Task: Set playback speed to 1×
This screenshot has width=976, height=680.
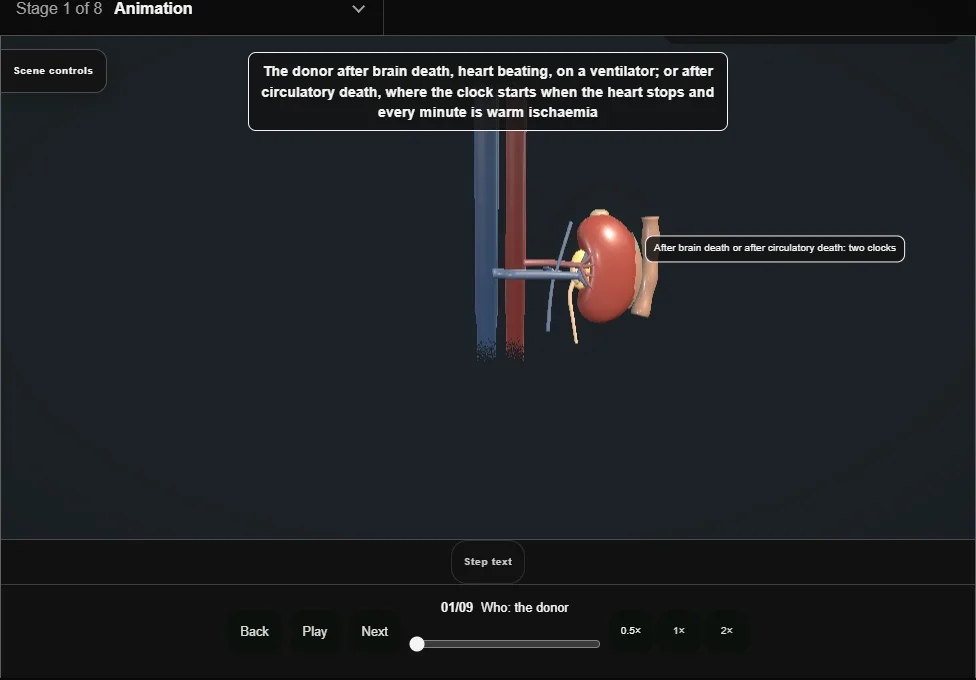Action: point(678,631)
